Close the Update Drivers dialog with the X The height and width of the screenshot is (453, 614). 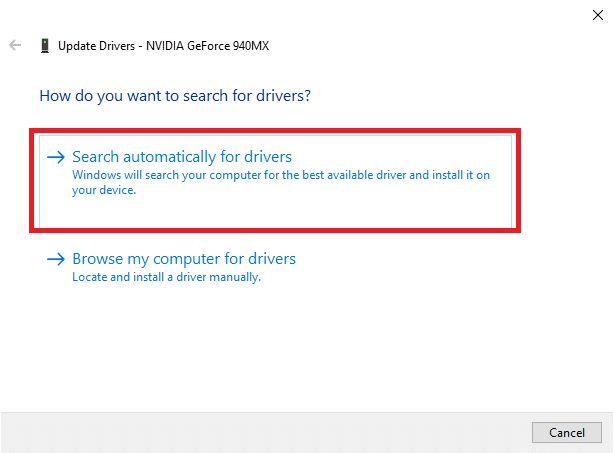(598, 14)
